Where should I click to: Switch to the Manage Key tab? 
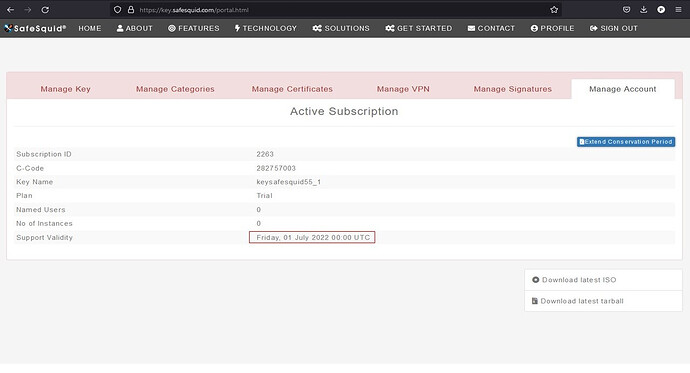click(66, 89)
